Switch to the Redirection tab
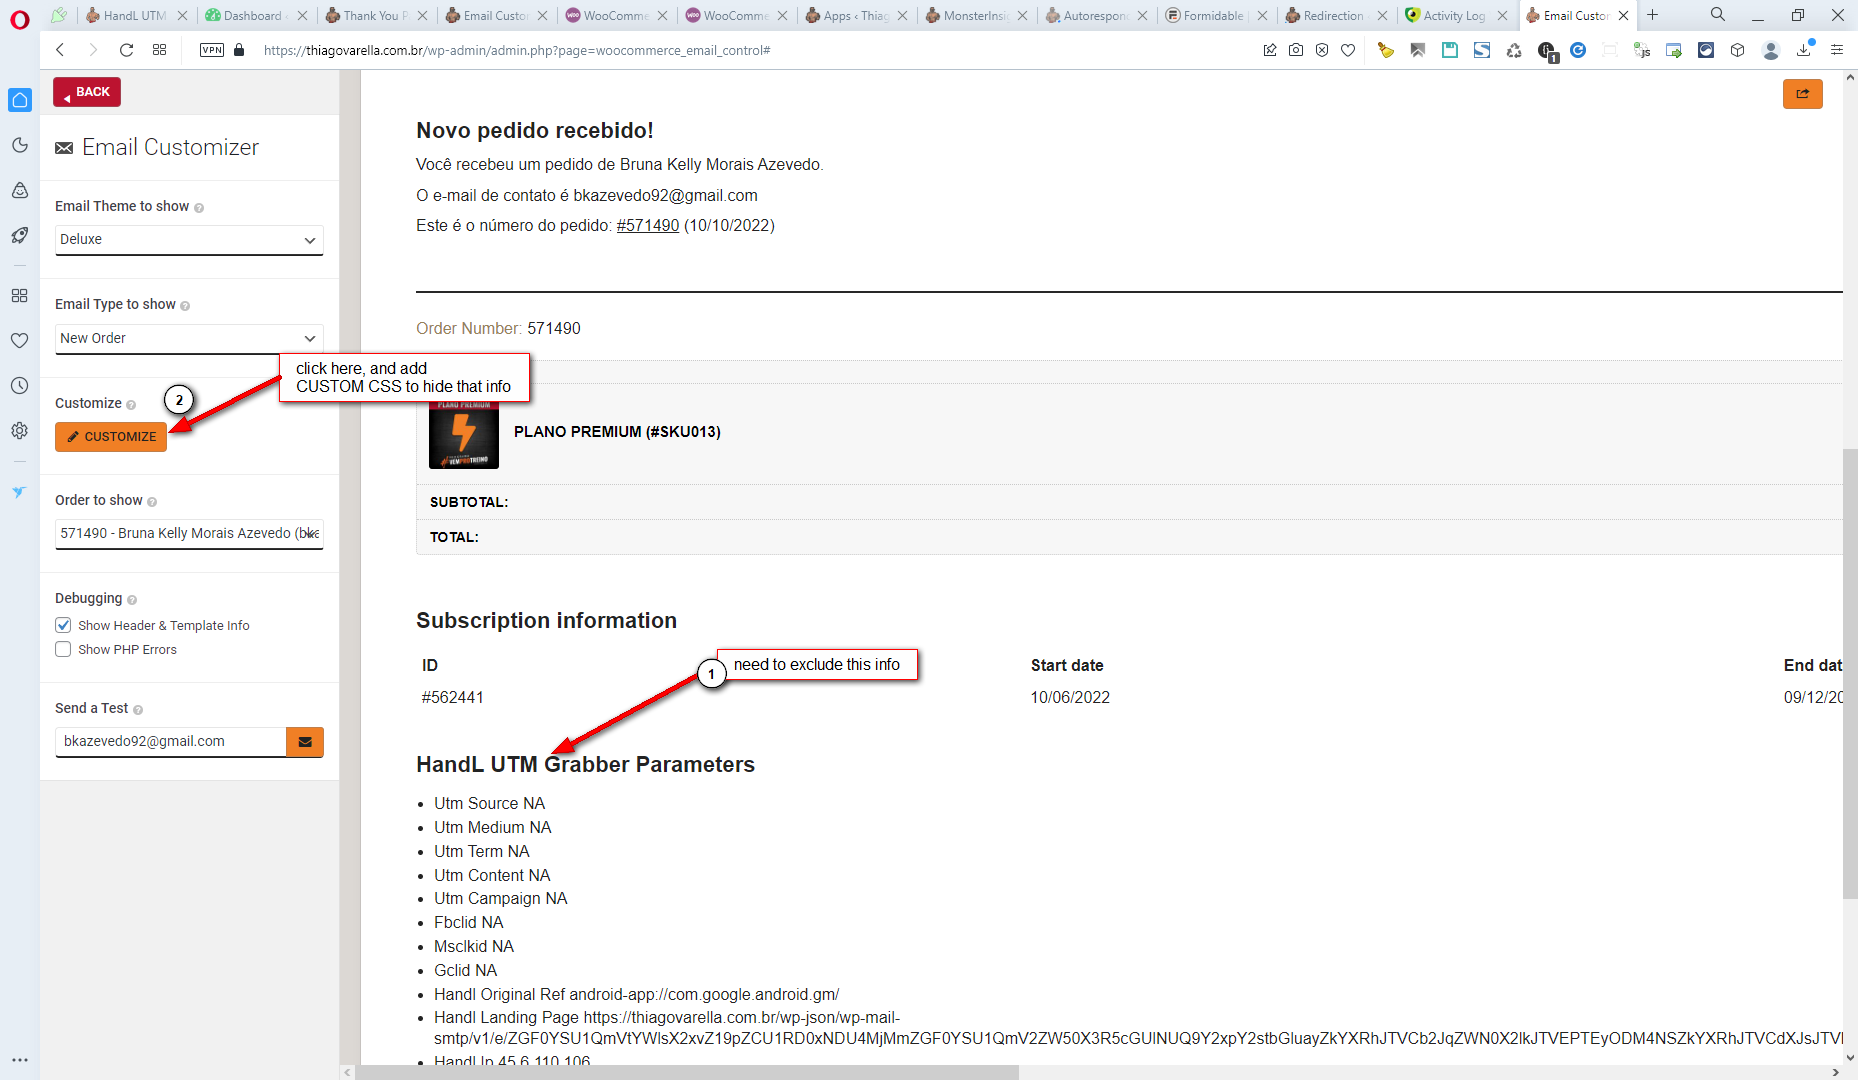The image size is (1858, 1080). coord(1334,15)
